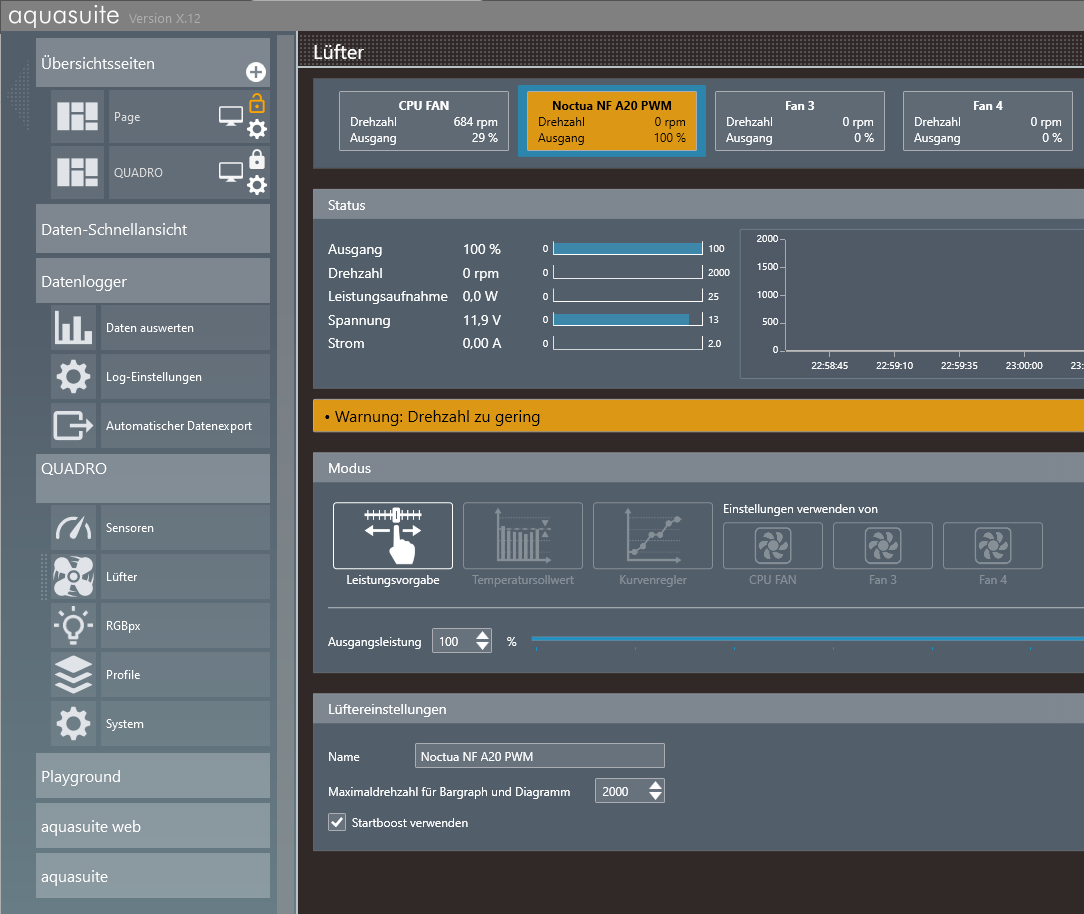The height and width of the screenshot is (914, 1084).
Task: Switch to Fan 4 tab
Action: point(987,121)
